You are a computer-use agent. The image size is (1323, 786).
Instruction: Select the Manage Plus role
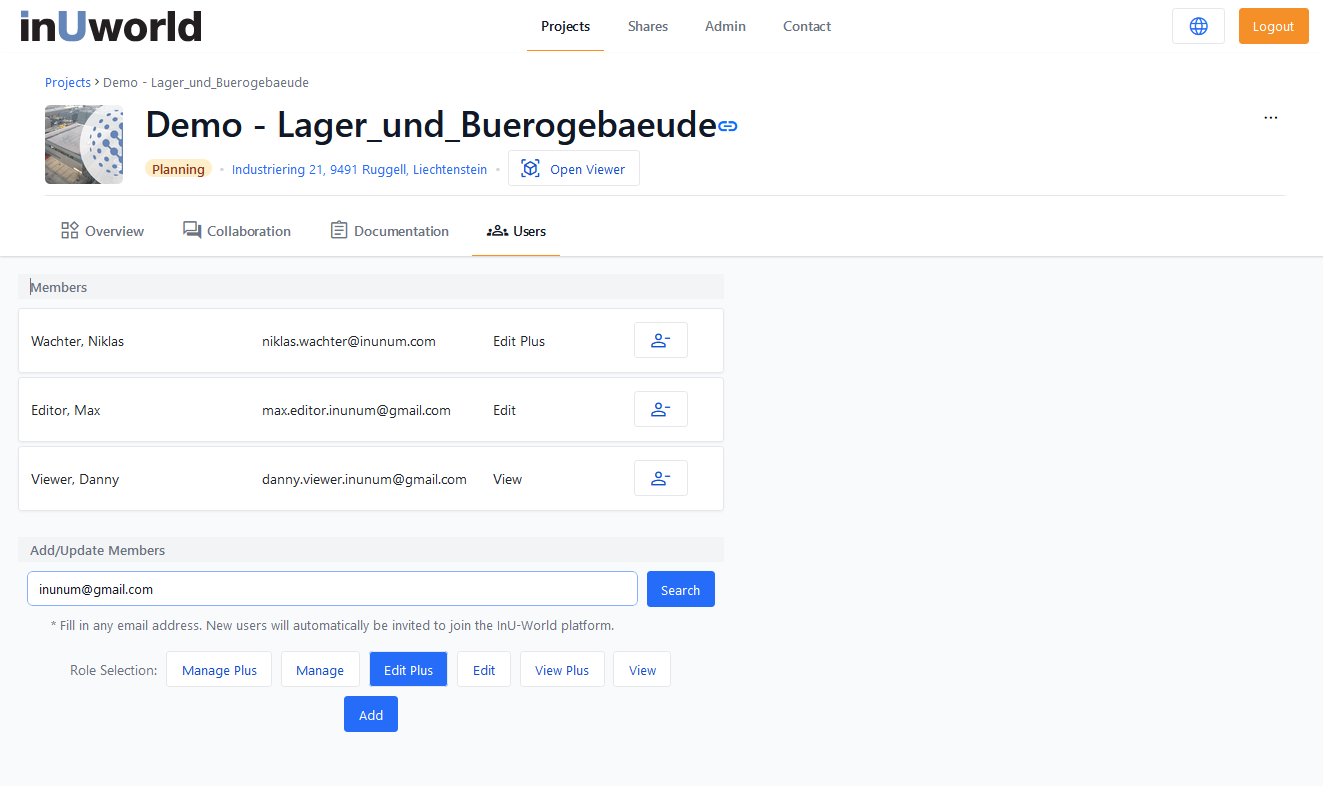coord(219,670)
